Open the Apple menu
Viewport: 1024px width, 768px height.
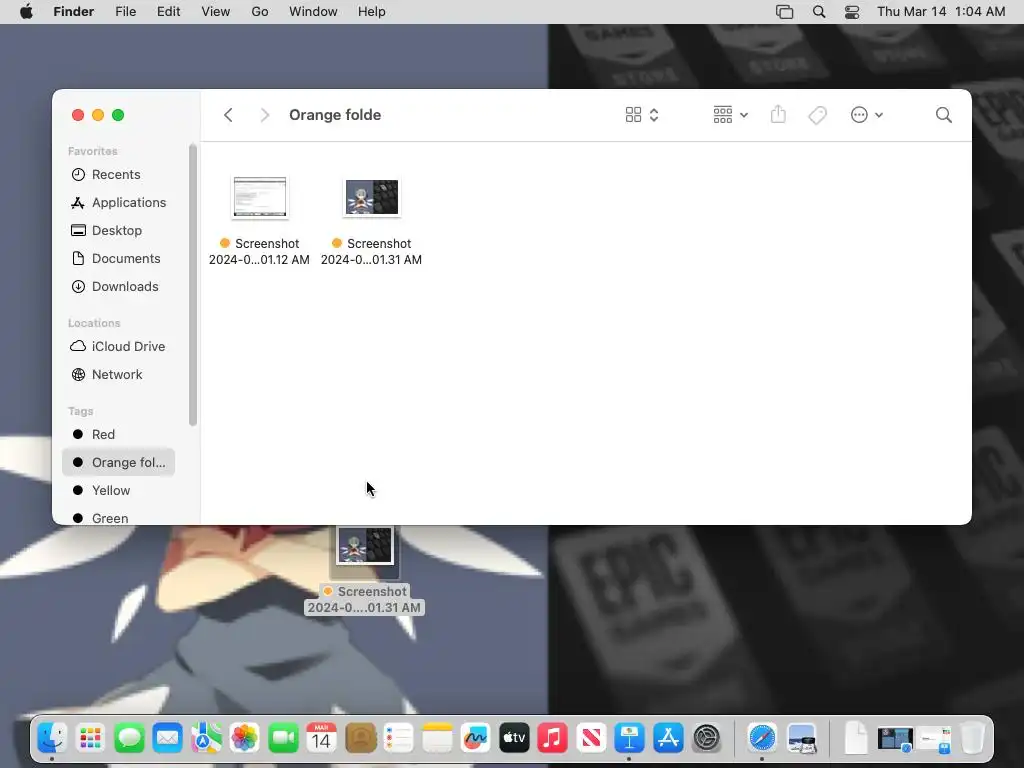click(x=26, y=12)
